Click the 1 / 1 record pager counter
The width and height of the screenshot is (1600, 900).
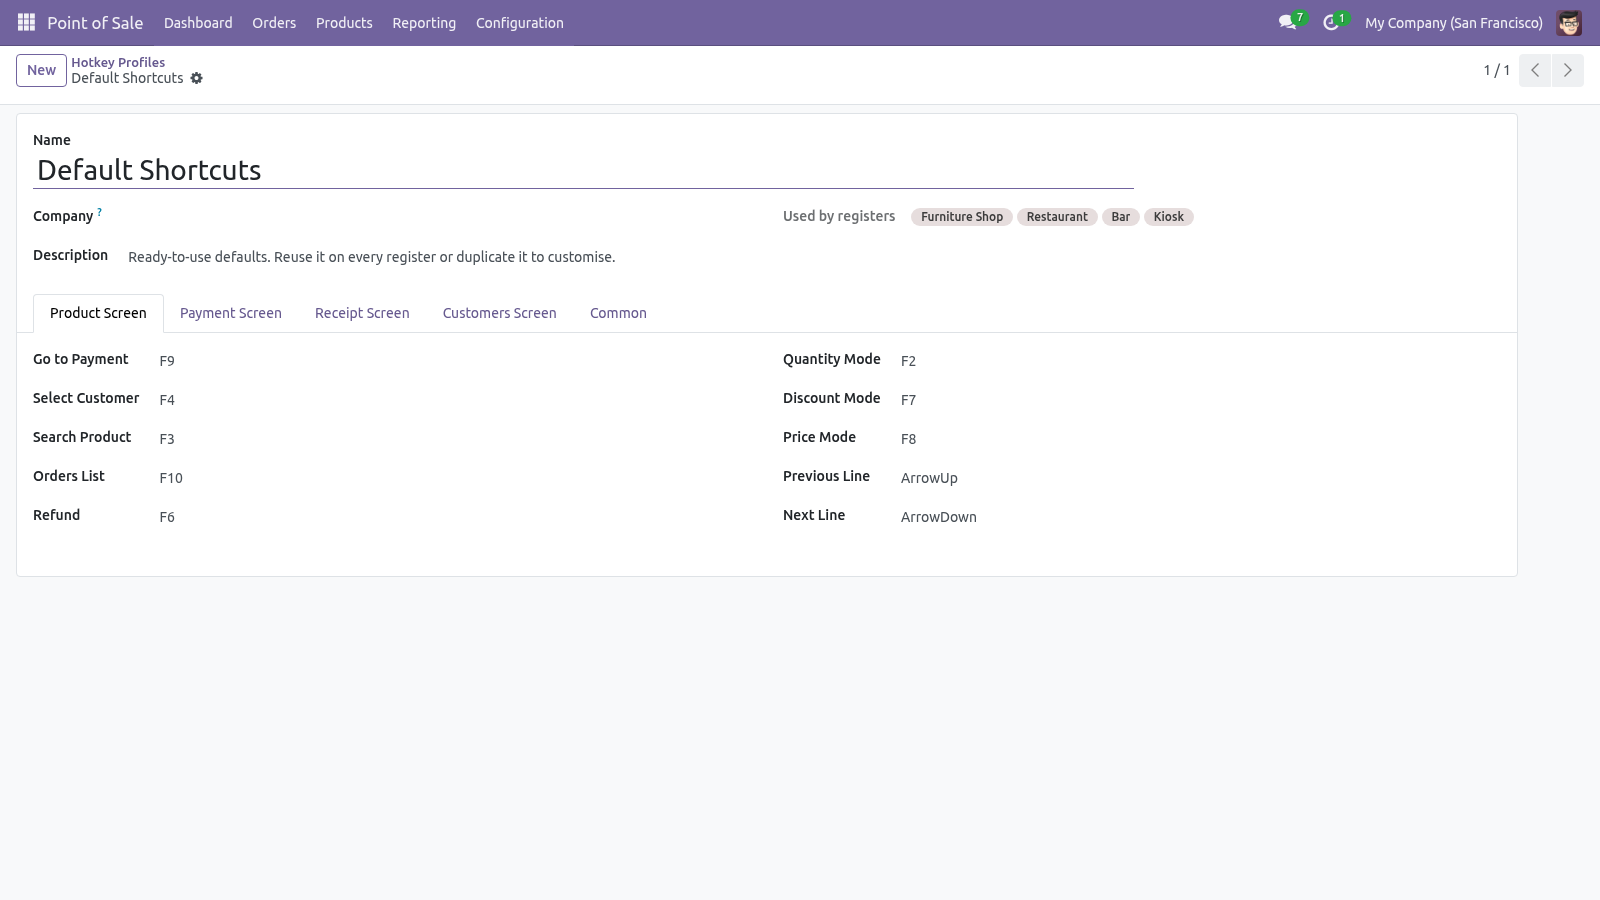(x=1496, y=70)
